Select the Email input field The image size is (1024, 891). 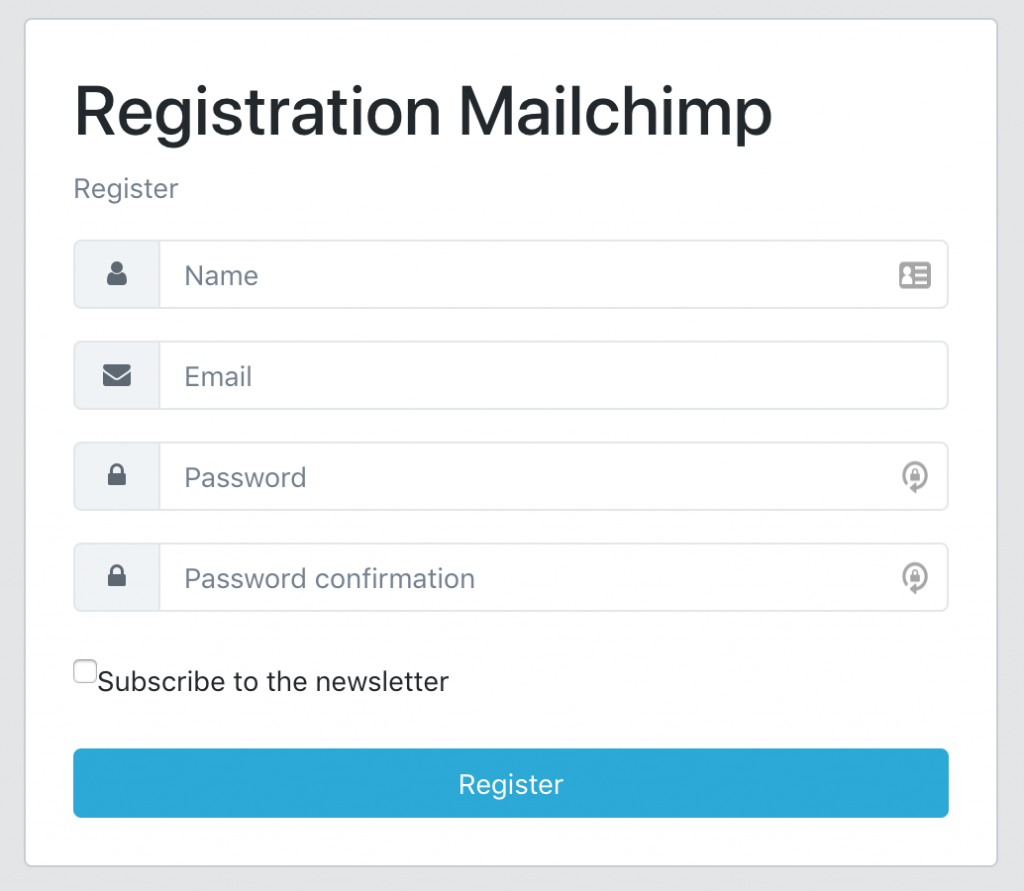(550, 376)
